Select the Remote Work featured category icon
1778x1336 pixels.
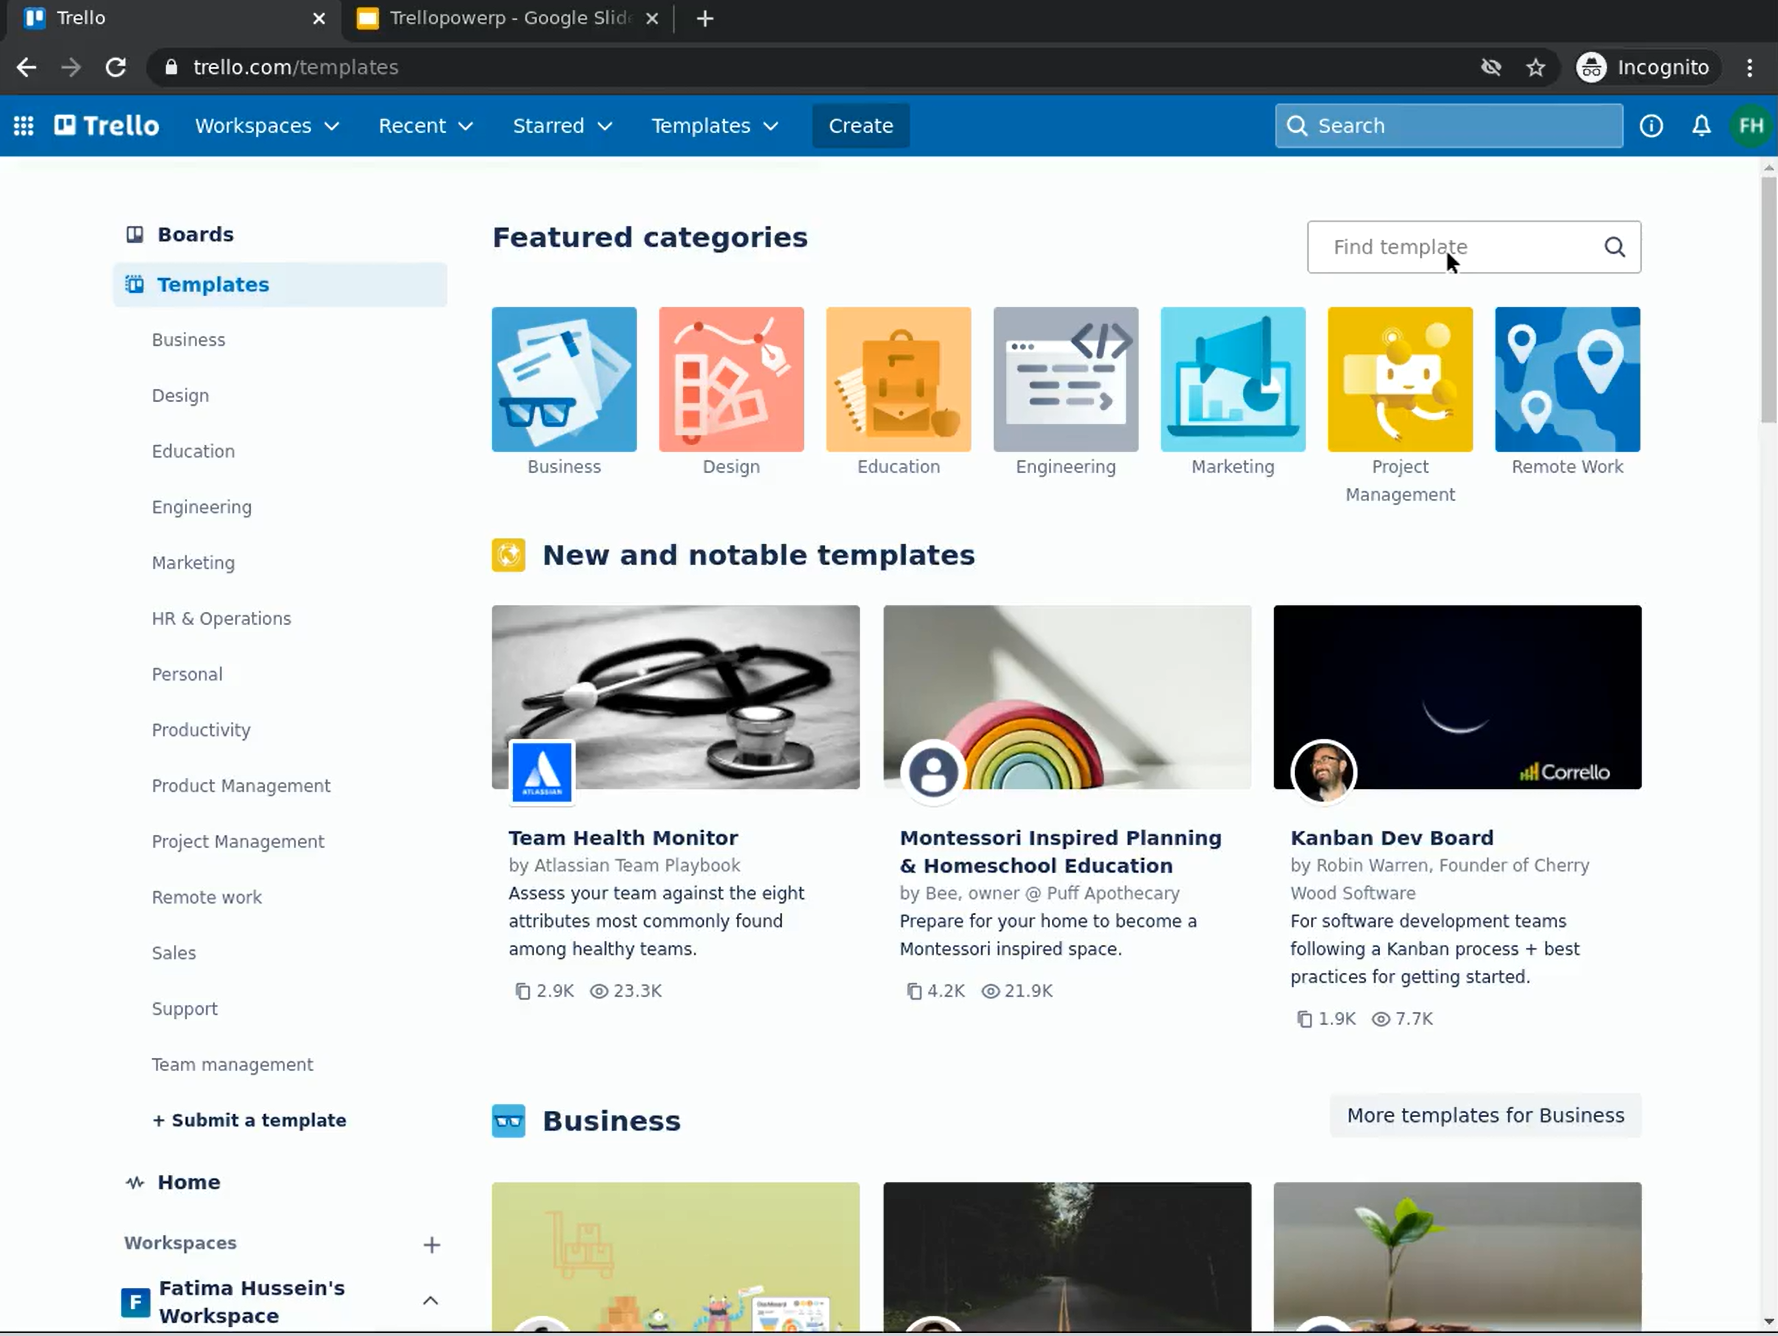coord(1567,379)
